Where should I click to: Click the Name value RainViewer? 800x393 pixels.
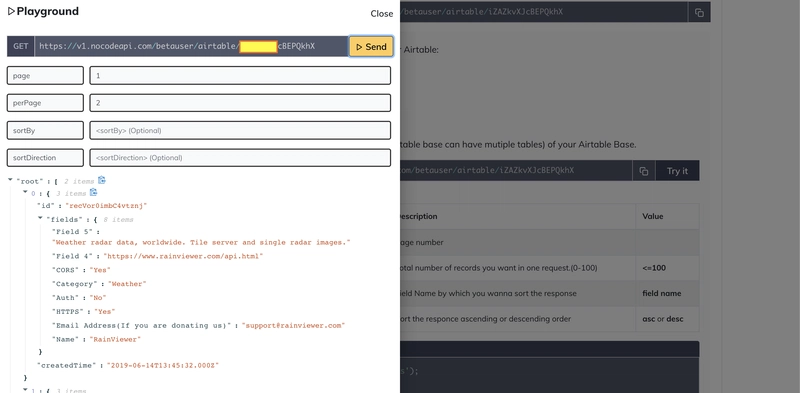pos(115,339)
